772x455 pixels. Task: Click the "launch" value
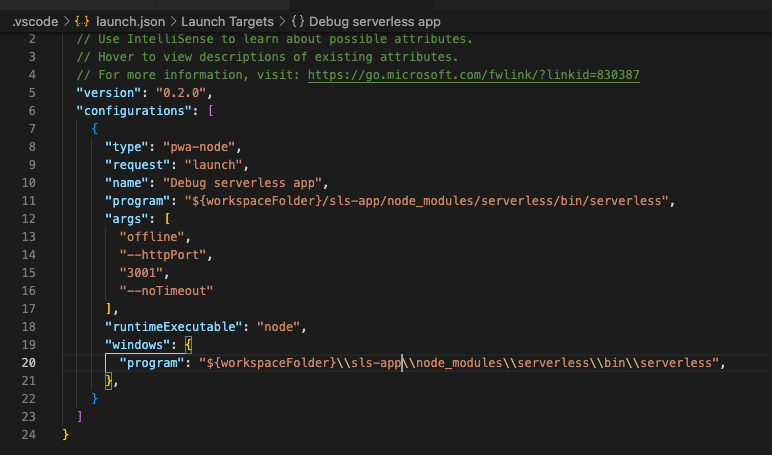pos(213,165)
